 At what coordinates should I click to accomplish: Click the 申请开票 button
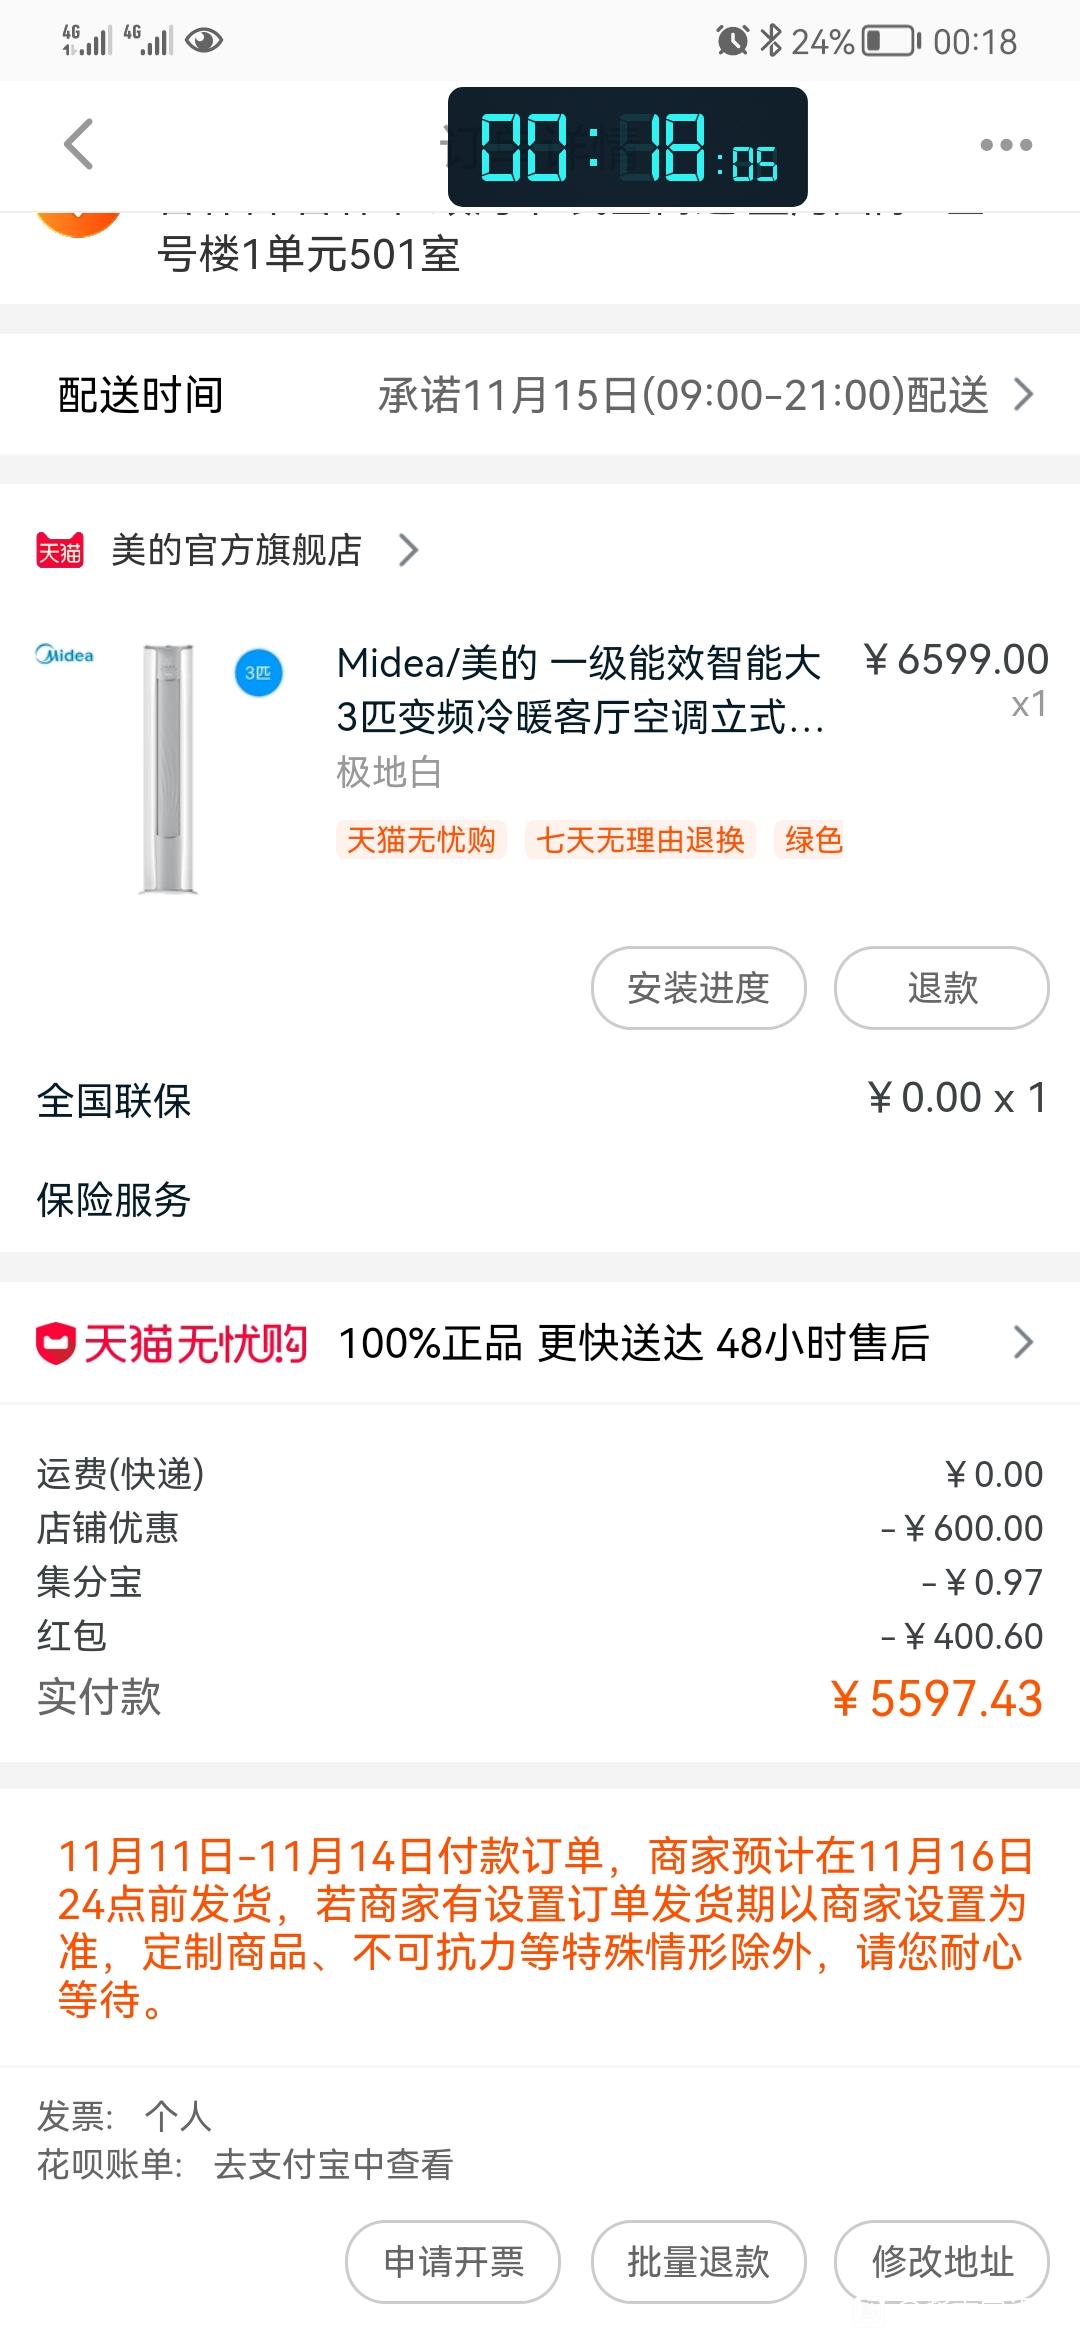point(453,2262)
